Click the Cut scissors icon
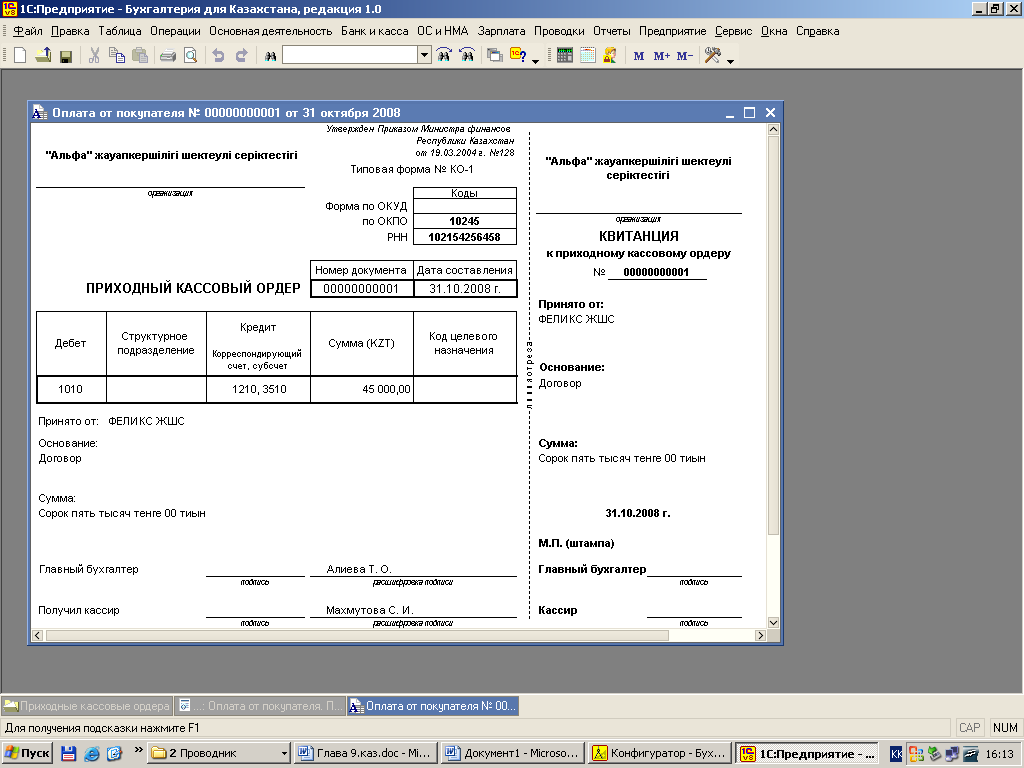This screenshot has width=1024, height=768. (x=94, y=56)
